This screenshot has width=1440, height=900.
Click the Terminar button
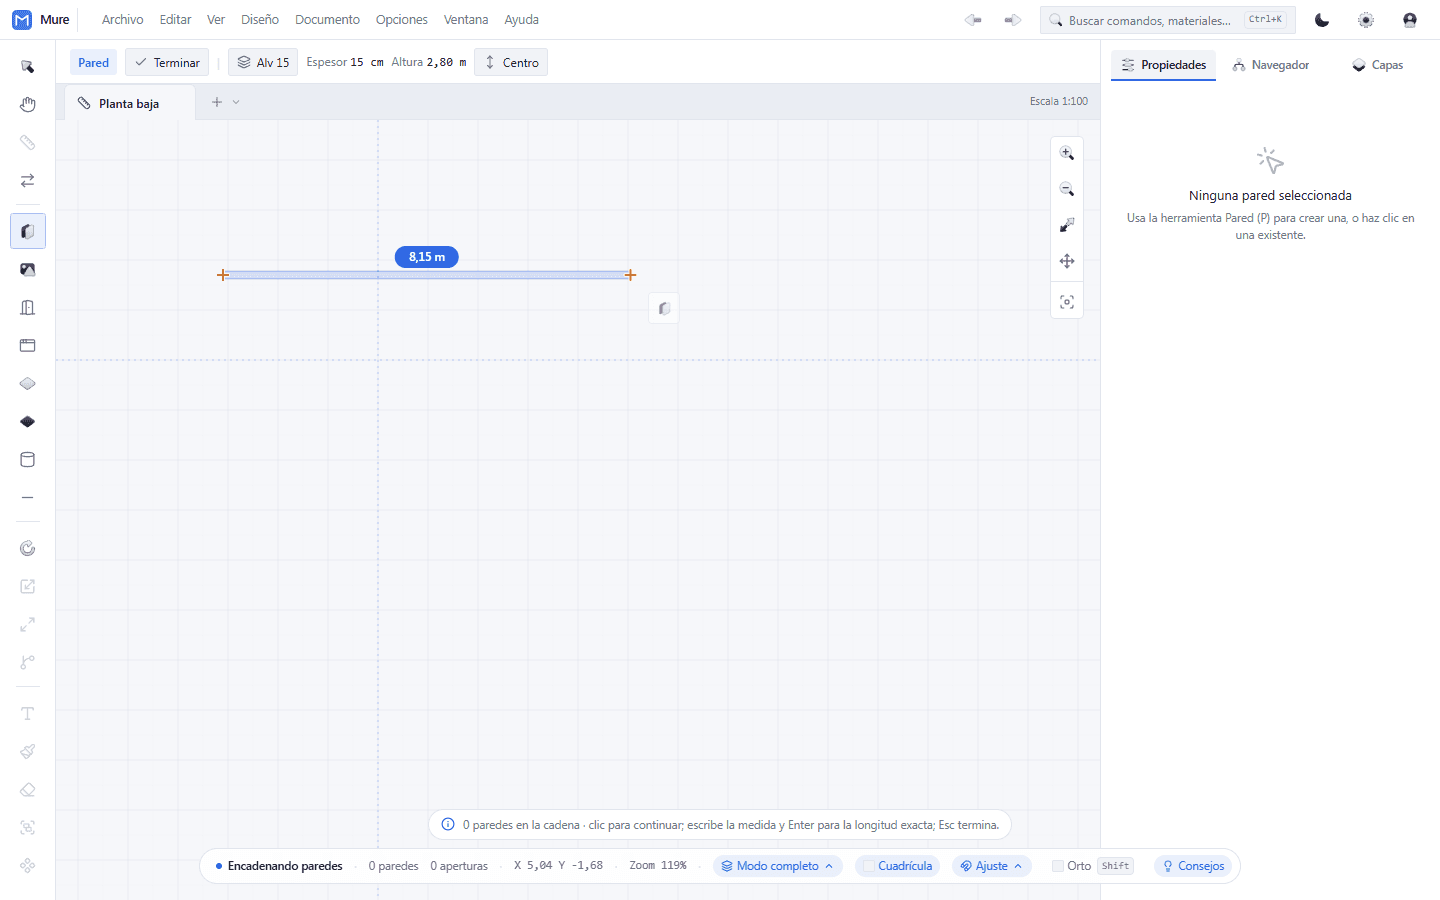tap(167, 62)
